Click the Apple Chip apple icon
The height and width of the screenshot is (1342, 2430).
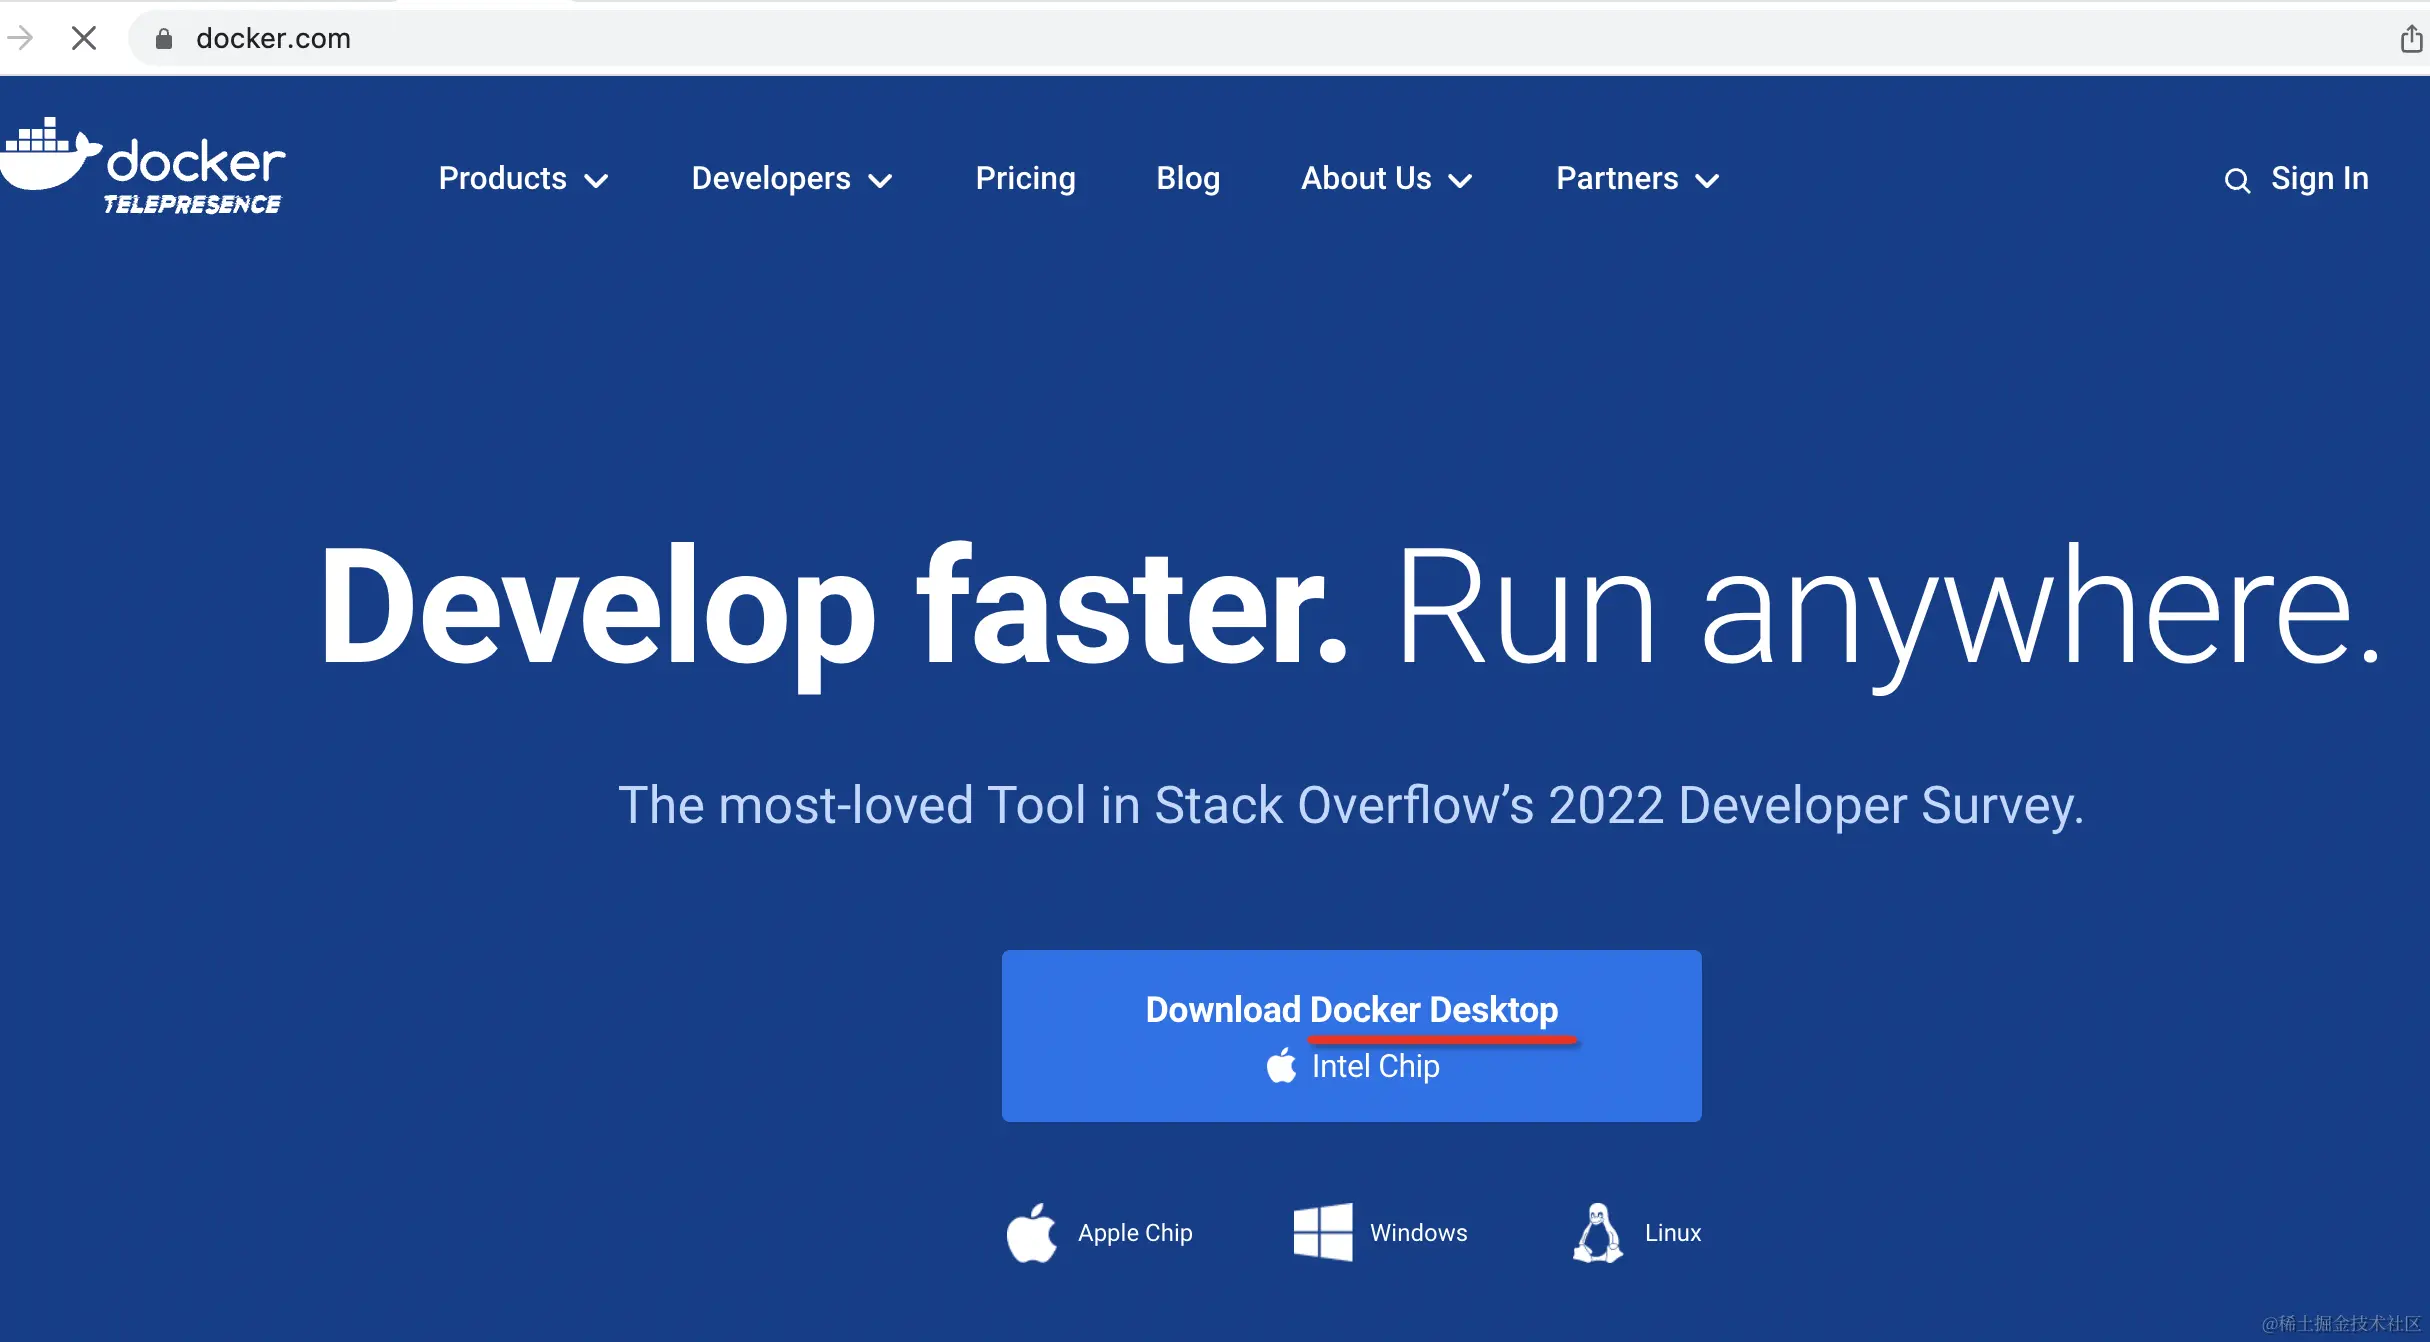(x=1031, y=1233)
